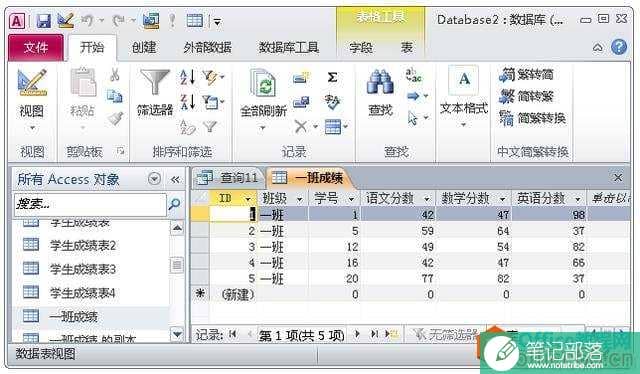The image size is (640, 374).
Task: Click the 繁转简 conversion button
Action: (526, 74)
